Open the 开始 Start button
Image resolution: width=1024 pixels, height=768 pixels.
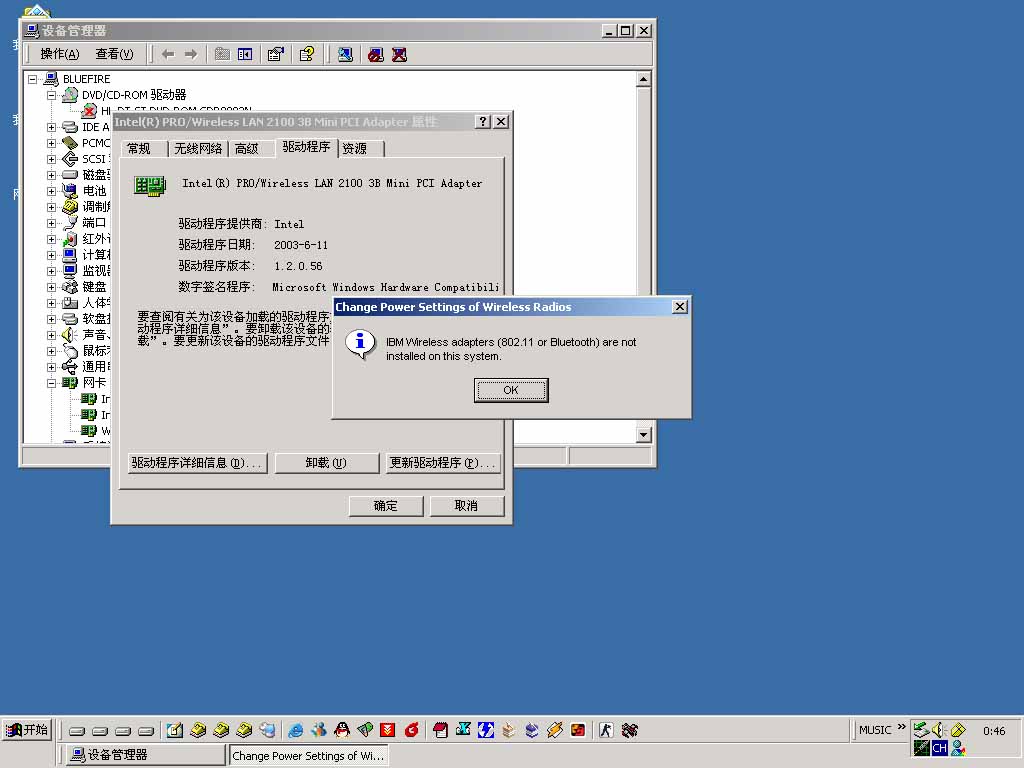click(x=27, y=730)
